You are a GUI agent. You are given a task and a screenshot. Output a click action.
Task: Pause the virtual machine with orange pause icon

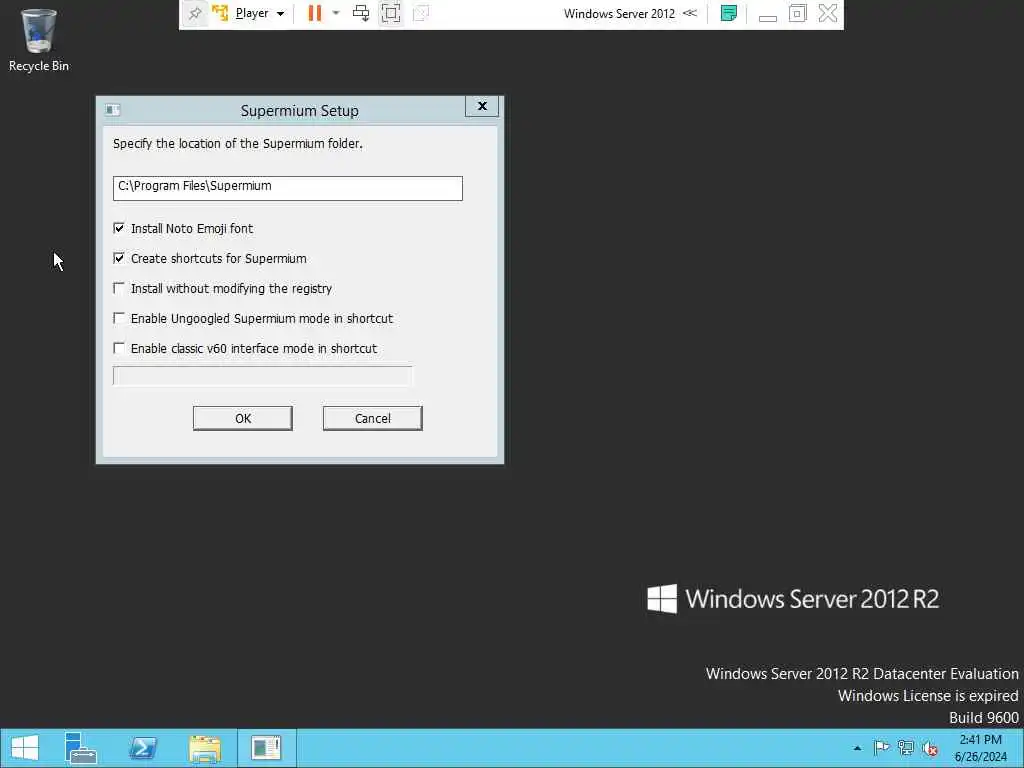(315, 13)
